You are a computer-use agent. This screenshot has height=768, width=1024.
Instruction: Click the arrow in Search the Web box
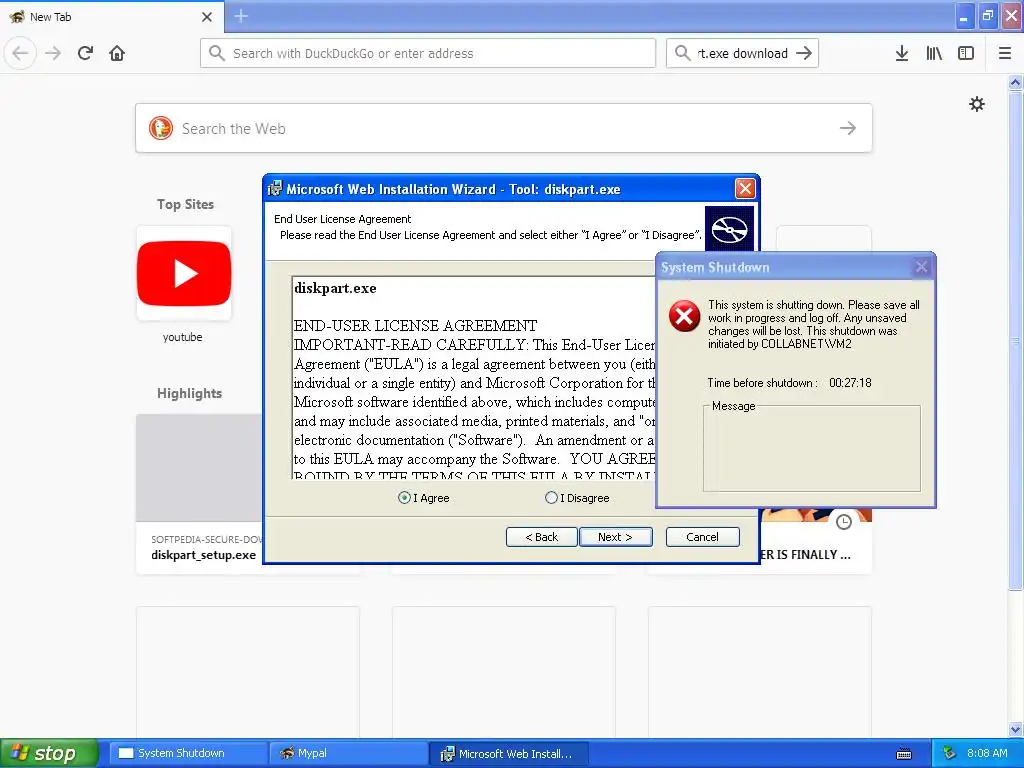[x=848, y=128]
